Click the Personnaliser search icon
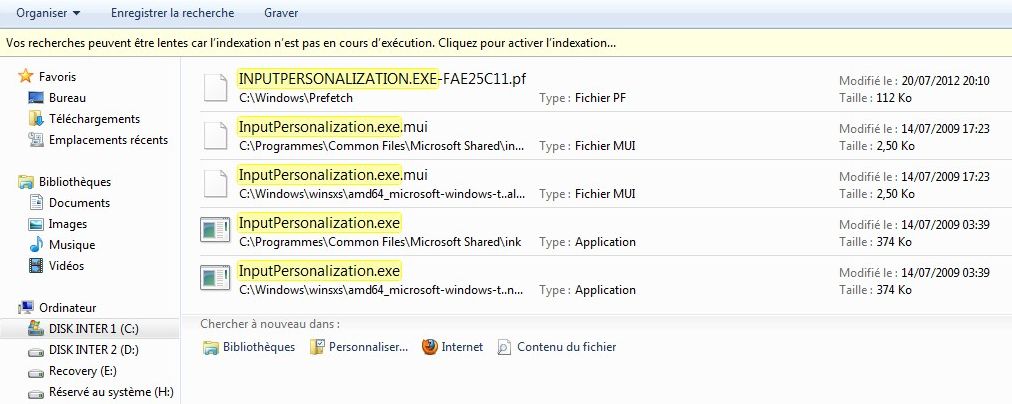The image size is (1012, 404). pos(317,347)
